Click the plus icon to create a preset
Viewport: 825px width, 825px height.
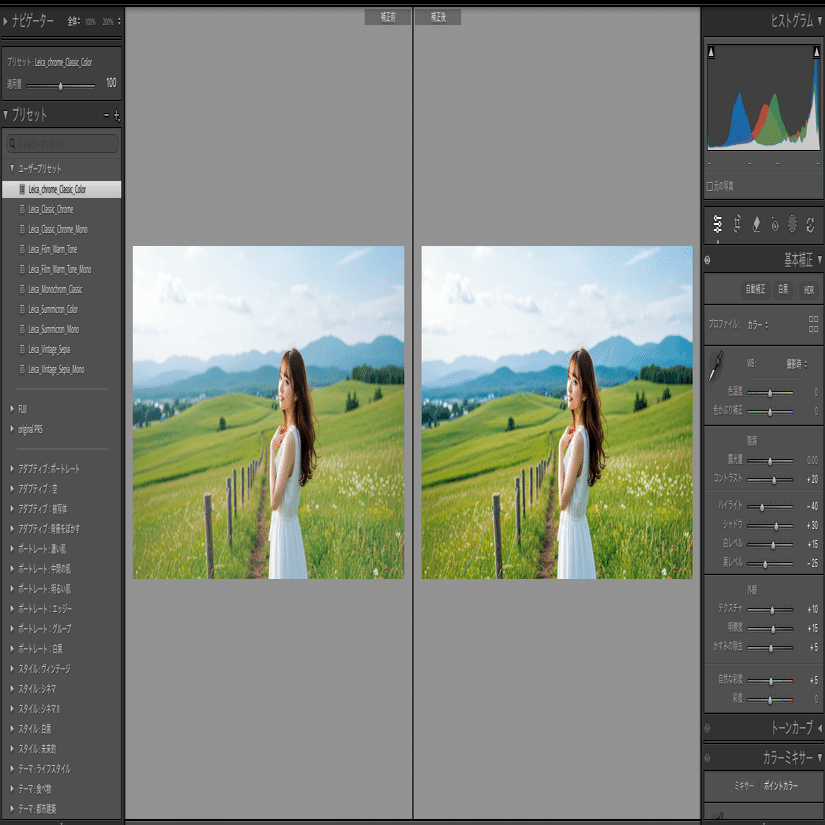coord(117,115)
